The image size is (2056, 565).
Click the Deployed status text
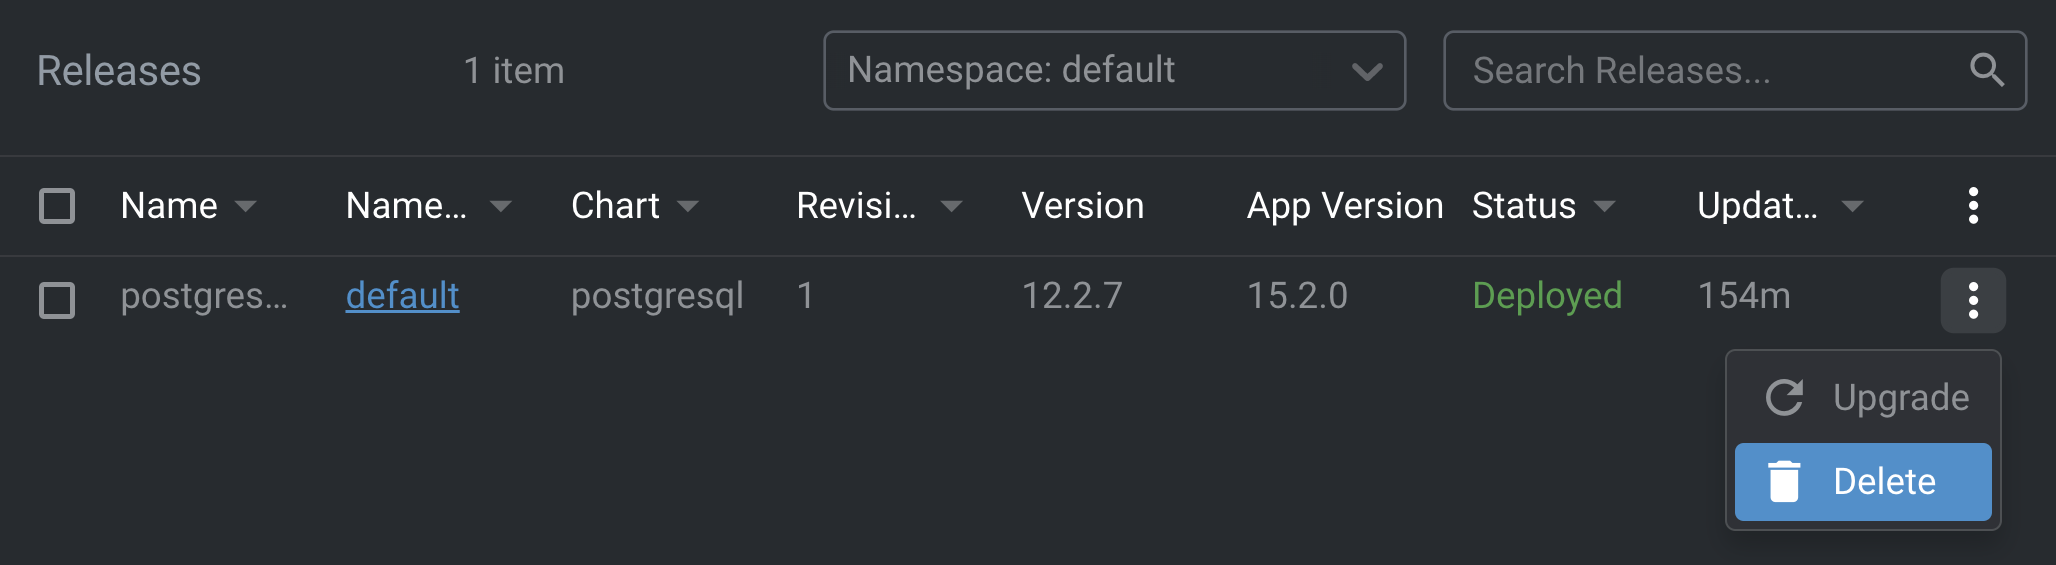point(1547,296)
